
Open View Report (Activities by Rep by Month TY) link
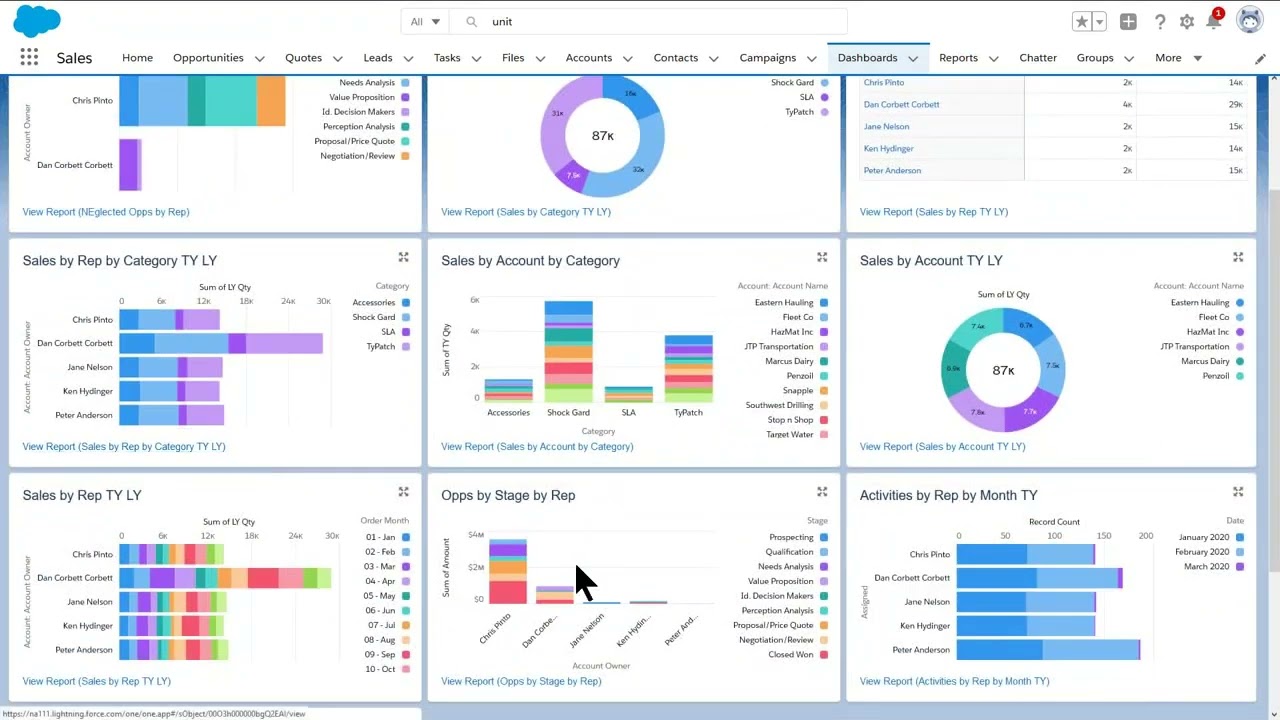pyautogui.click(x=954, y=682)
